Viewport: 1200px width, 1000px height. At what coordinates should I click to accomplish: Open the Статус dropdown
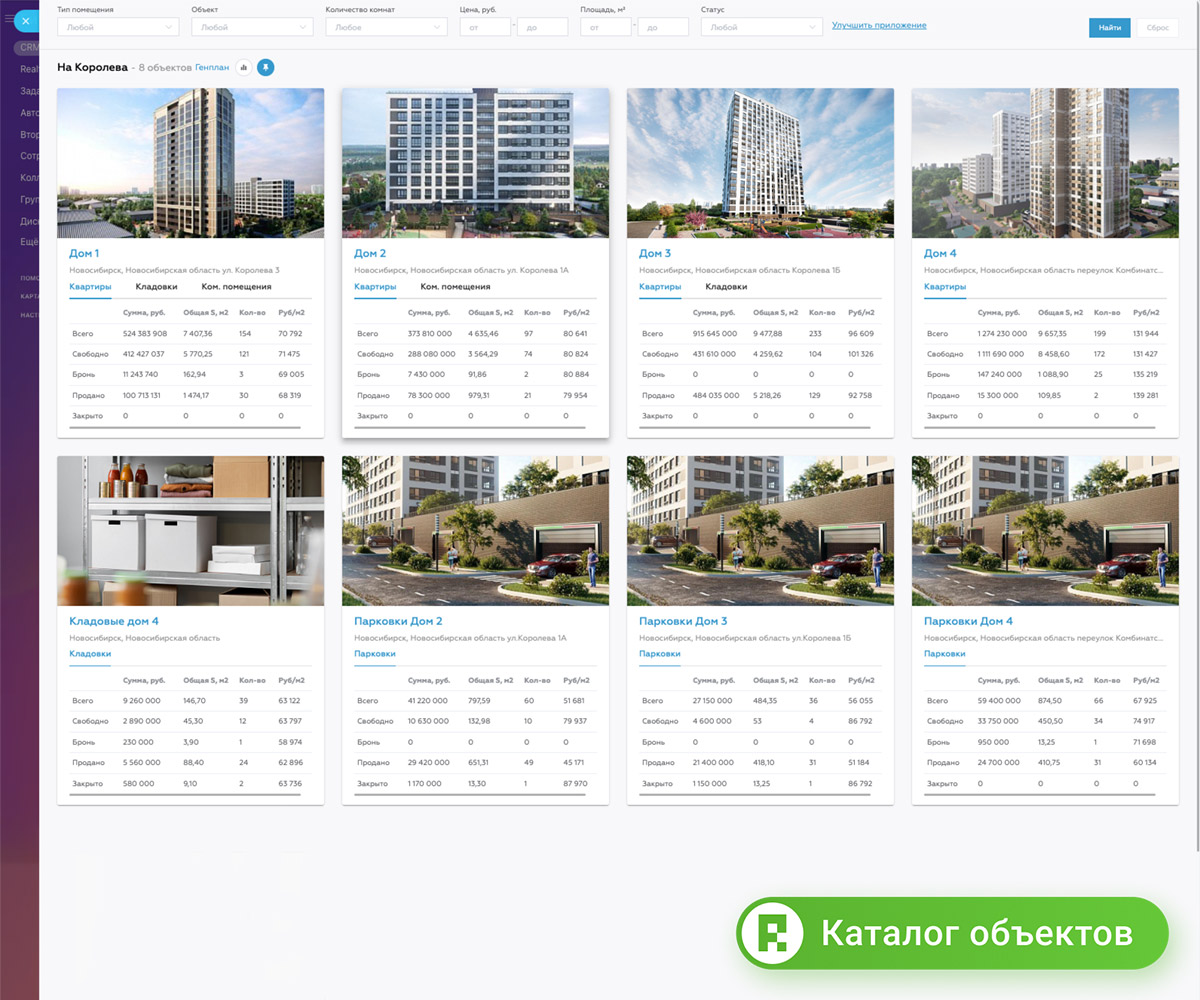(762, 28)
